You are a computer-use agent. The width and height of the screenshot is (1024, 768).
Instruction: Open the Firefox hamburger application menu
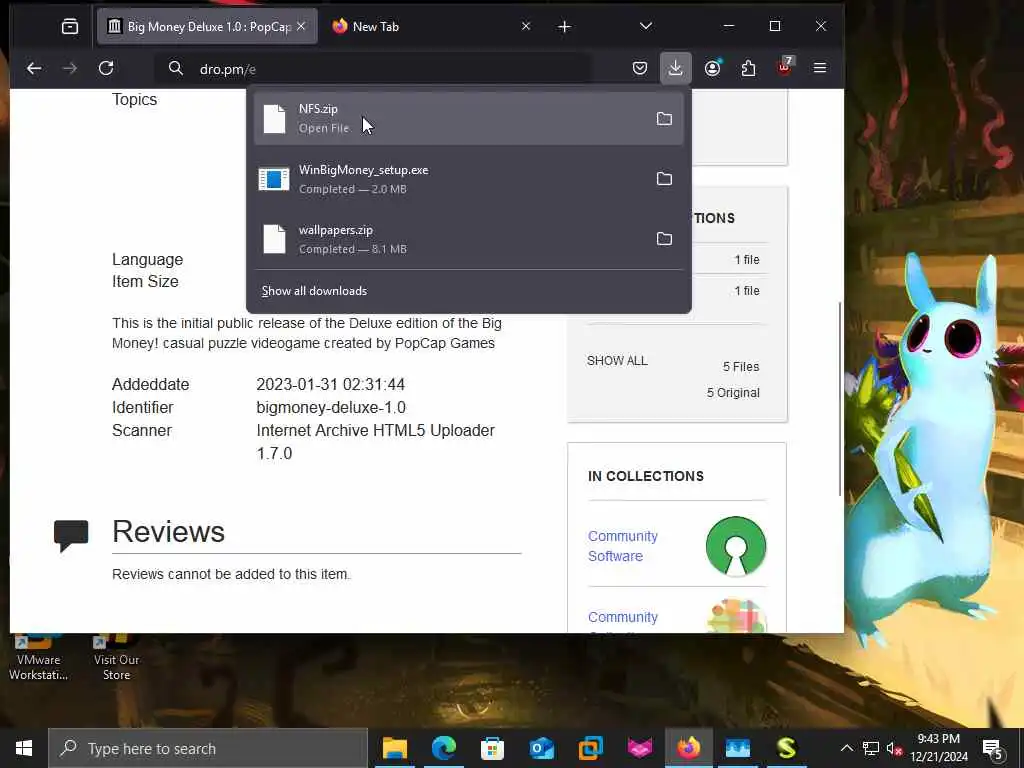pyautogui.click(x=820, y=68)
